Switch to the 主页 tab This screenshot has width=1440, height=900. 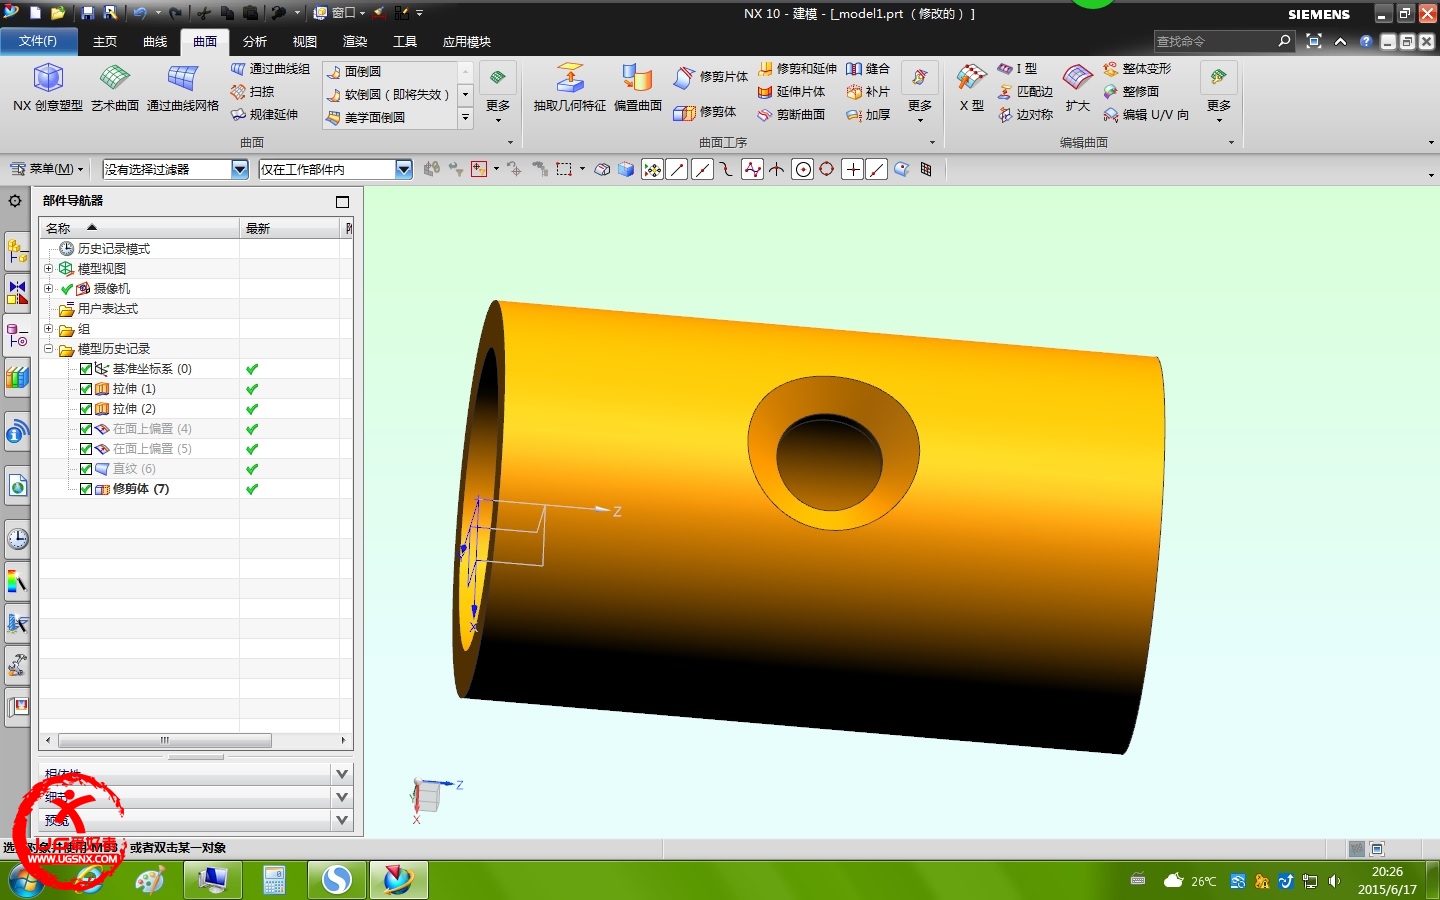[x=105, y=41]
